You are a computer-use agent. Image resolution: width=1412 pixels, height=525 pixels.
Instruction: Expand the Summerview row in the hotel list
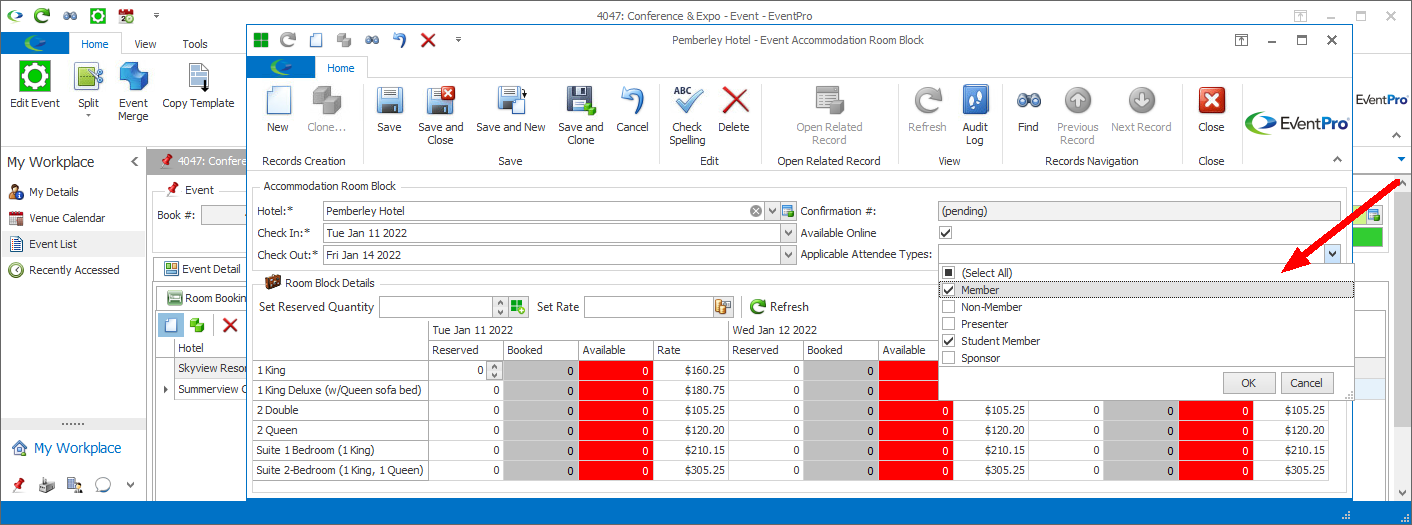tap(166, 389)
